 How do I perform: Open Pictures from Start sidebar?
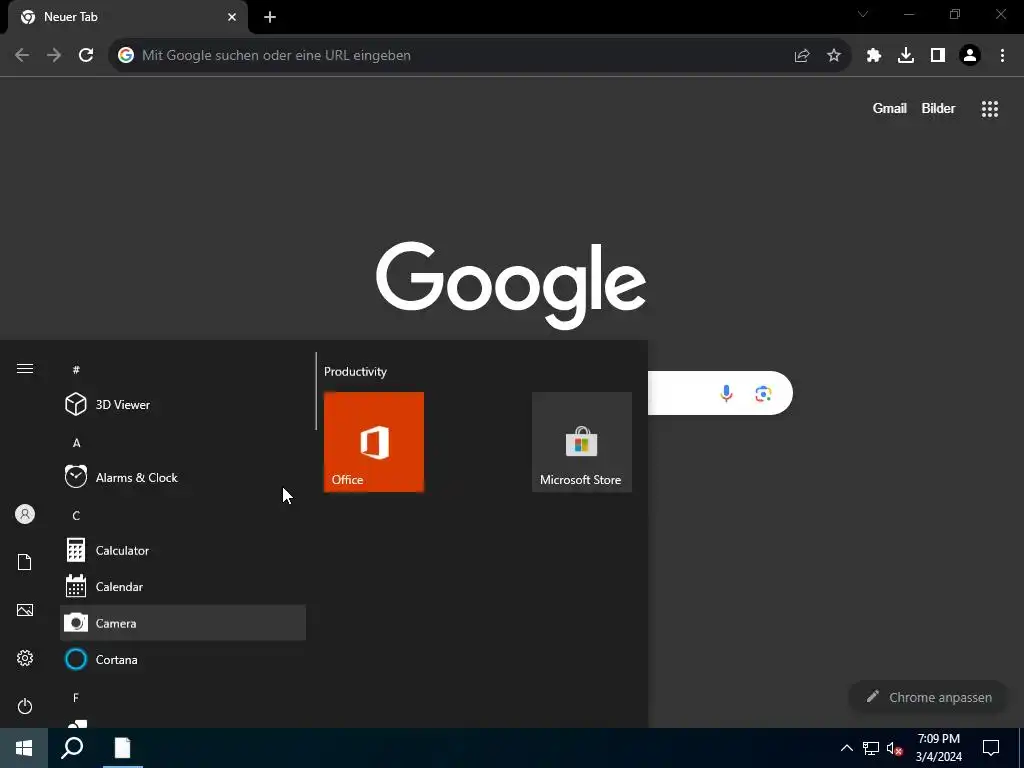(25, 610)
